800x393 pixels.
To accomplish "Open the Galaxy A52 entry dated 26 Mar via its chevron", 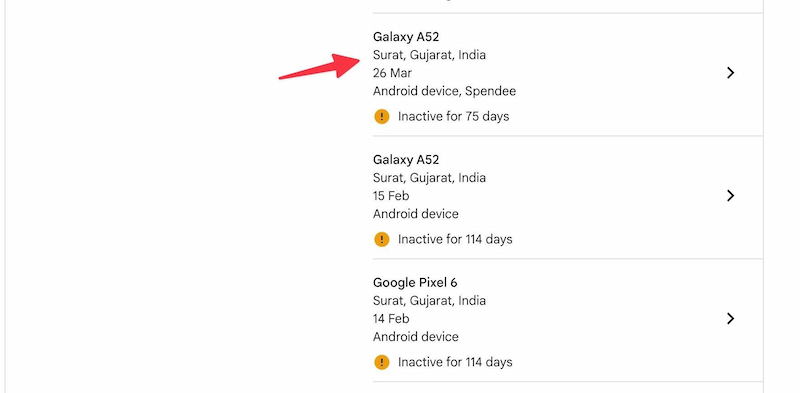I will (730, 73).
